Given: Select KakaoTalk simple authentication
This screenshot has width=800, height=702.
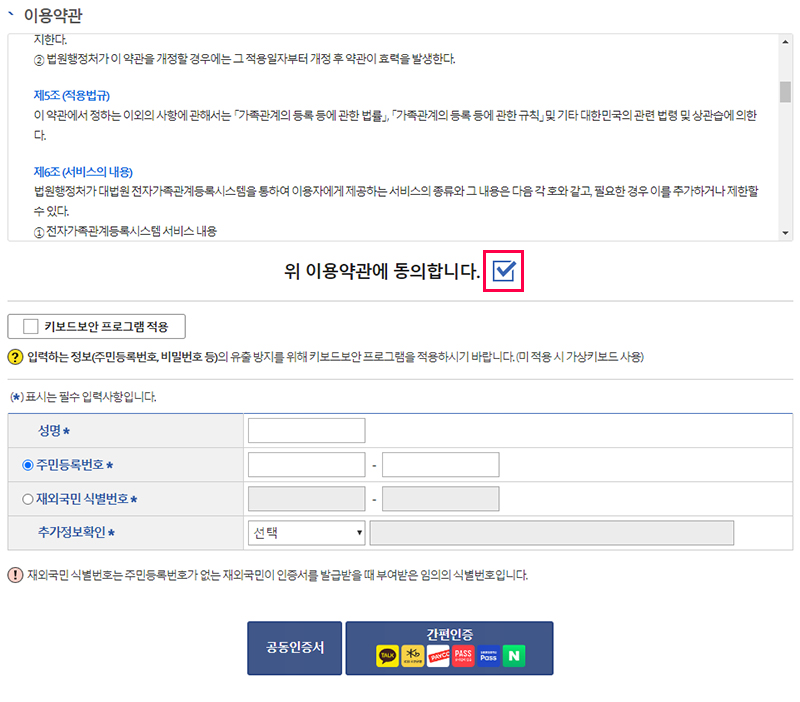Looking at the screenshot, I should click(386, 656).
